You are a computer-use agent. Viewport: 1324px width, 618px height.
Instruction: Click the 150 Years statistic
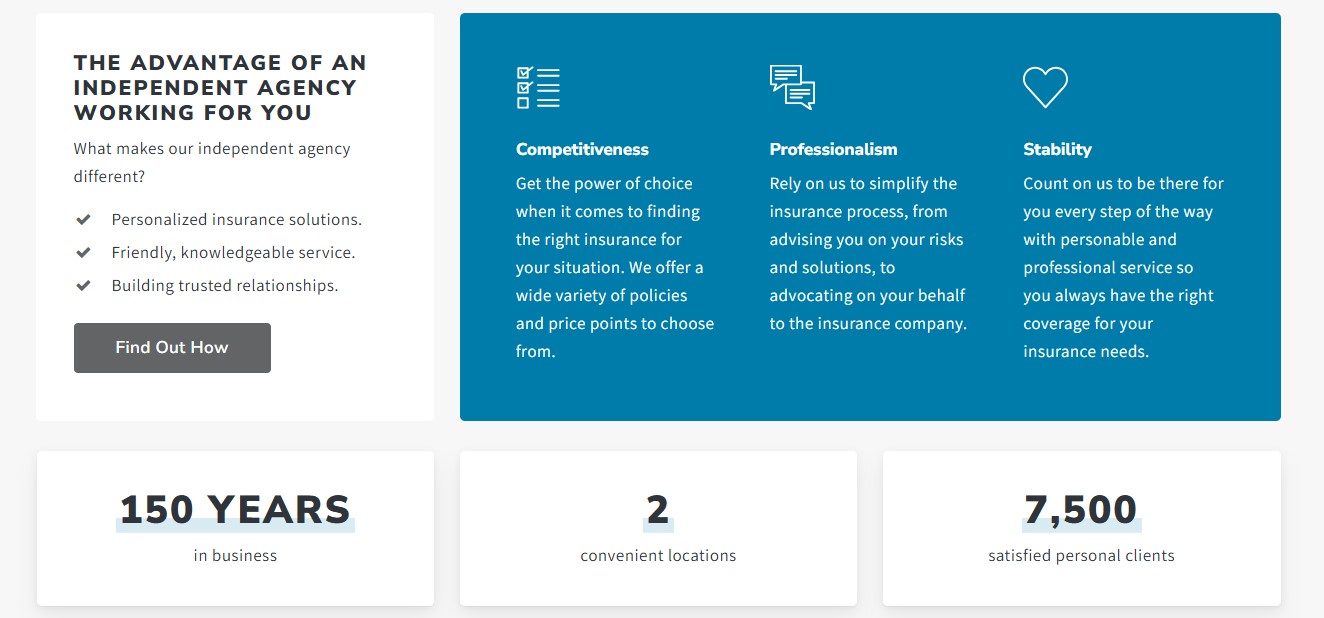click(x=235, y=510)
